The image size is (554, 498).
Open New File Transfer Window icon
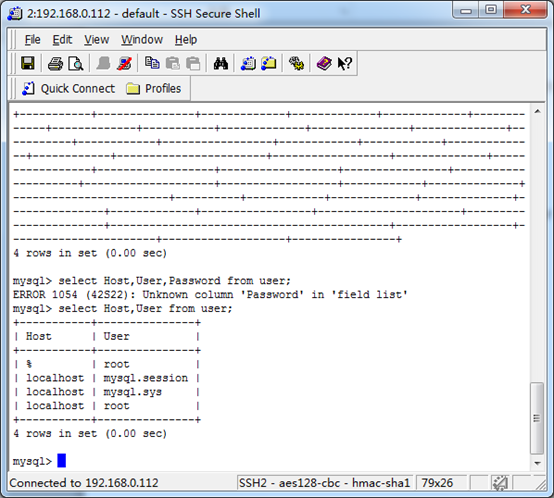[269, 64]
